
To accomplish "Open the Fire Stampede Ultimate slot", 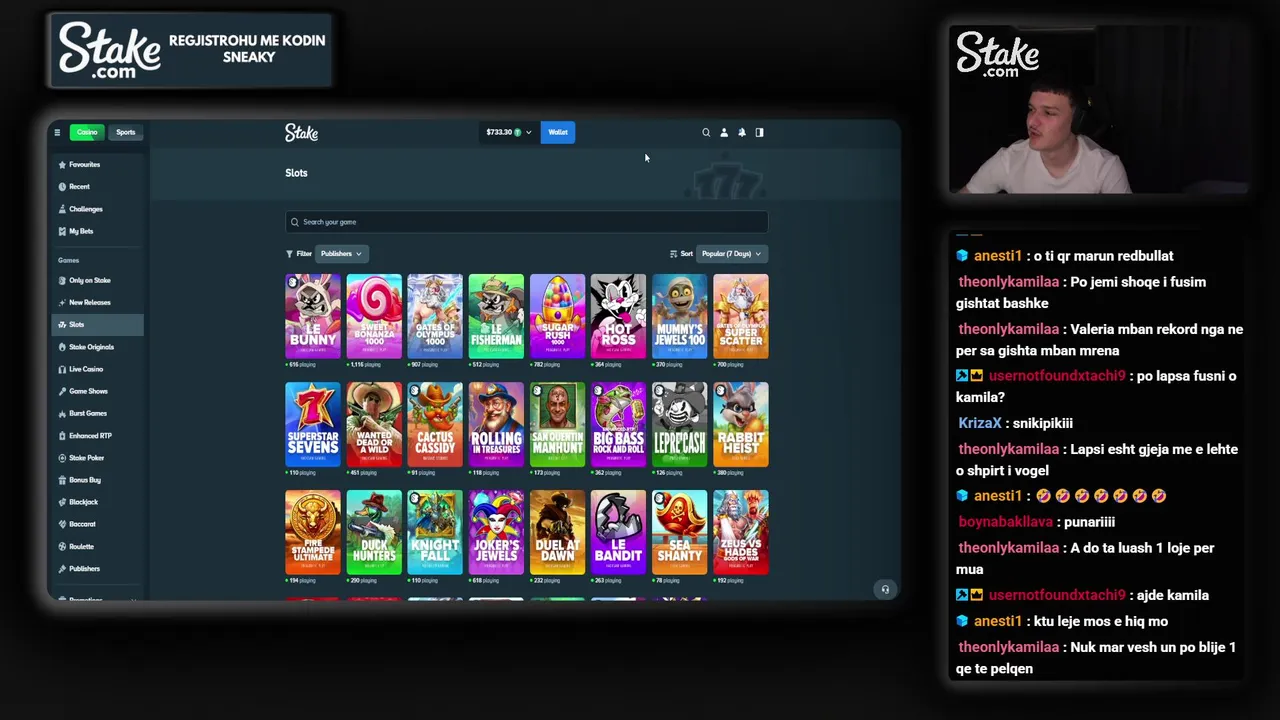I will click(x=313, y=532).
